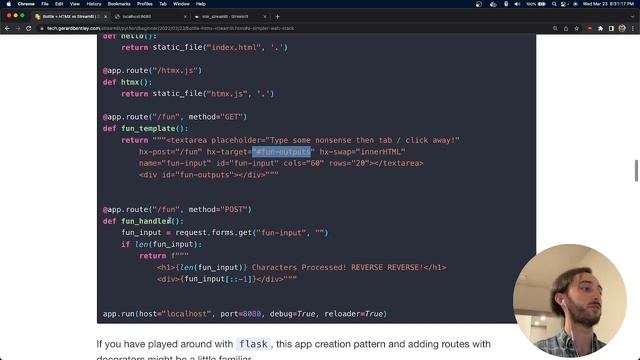Click the Chrome profile avatar
Screen dimensions: 640x360
622,28
